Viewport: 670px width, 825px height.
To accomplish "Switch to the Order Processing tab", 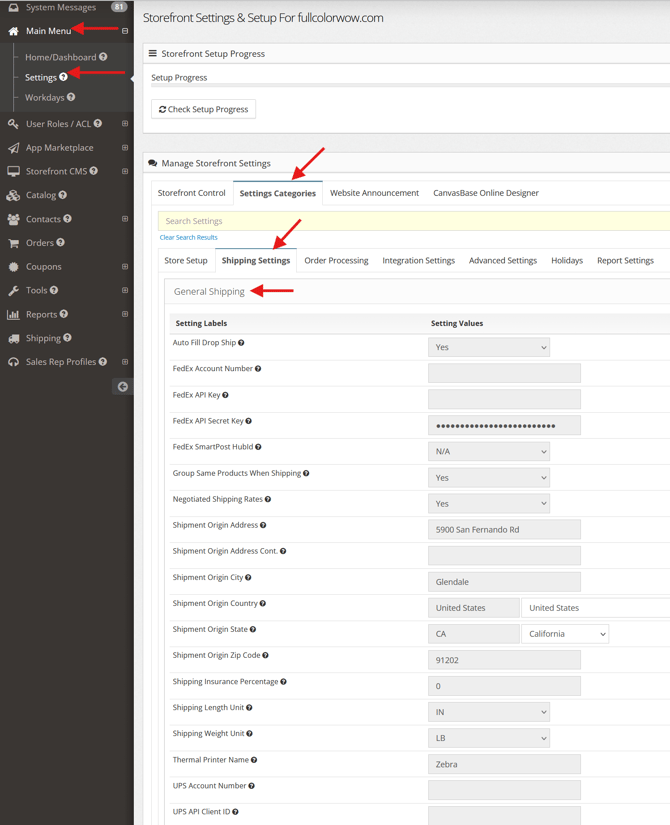I will point(336,261).
